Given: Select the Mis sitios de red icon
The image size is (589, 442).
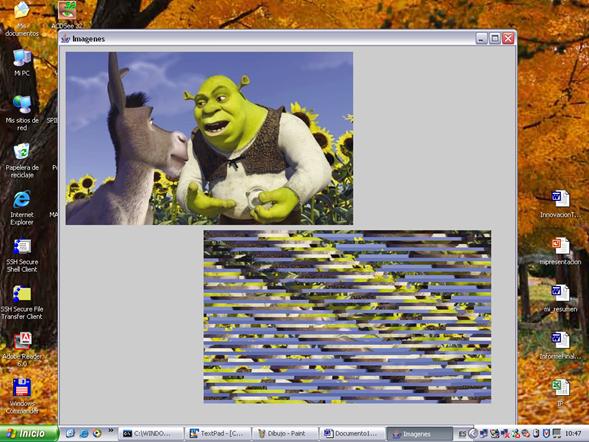Looking at the screenshot, I should pos(22,113).
